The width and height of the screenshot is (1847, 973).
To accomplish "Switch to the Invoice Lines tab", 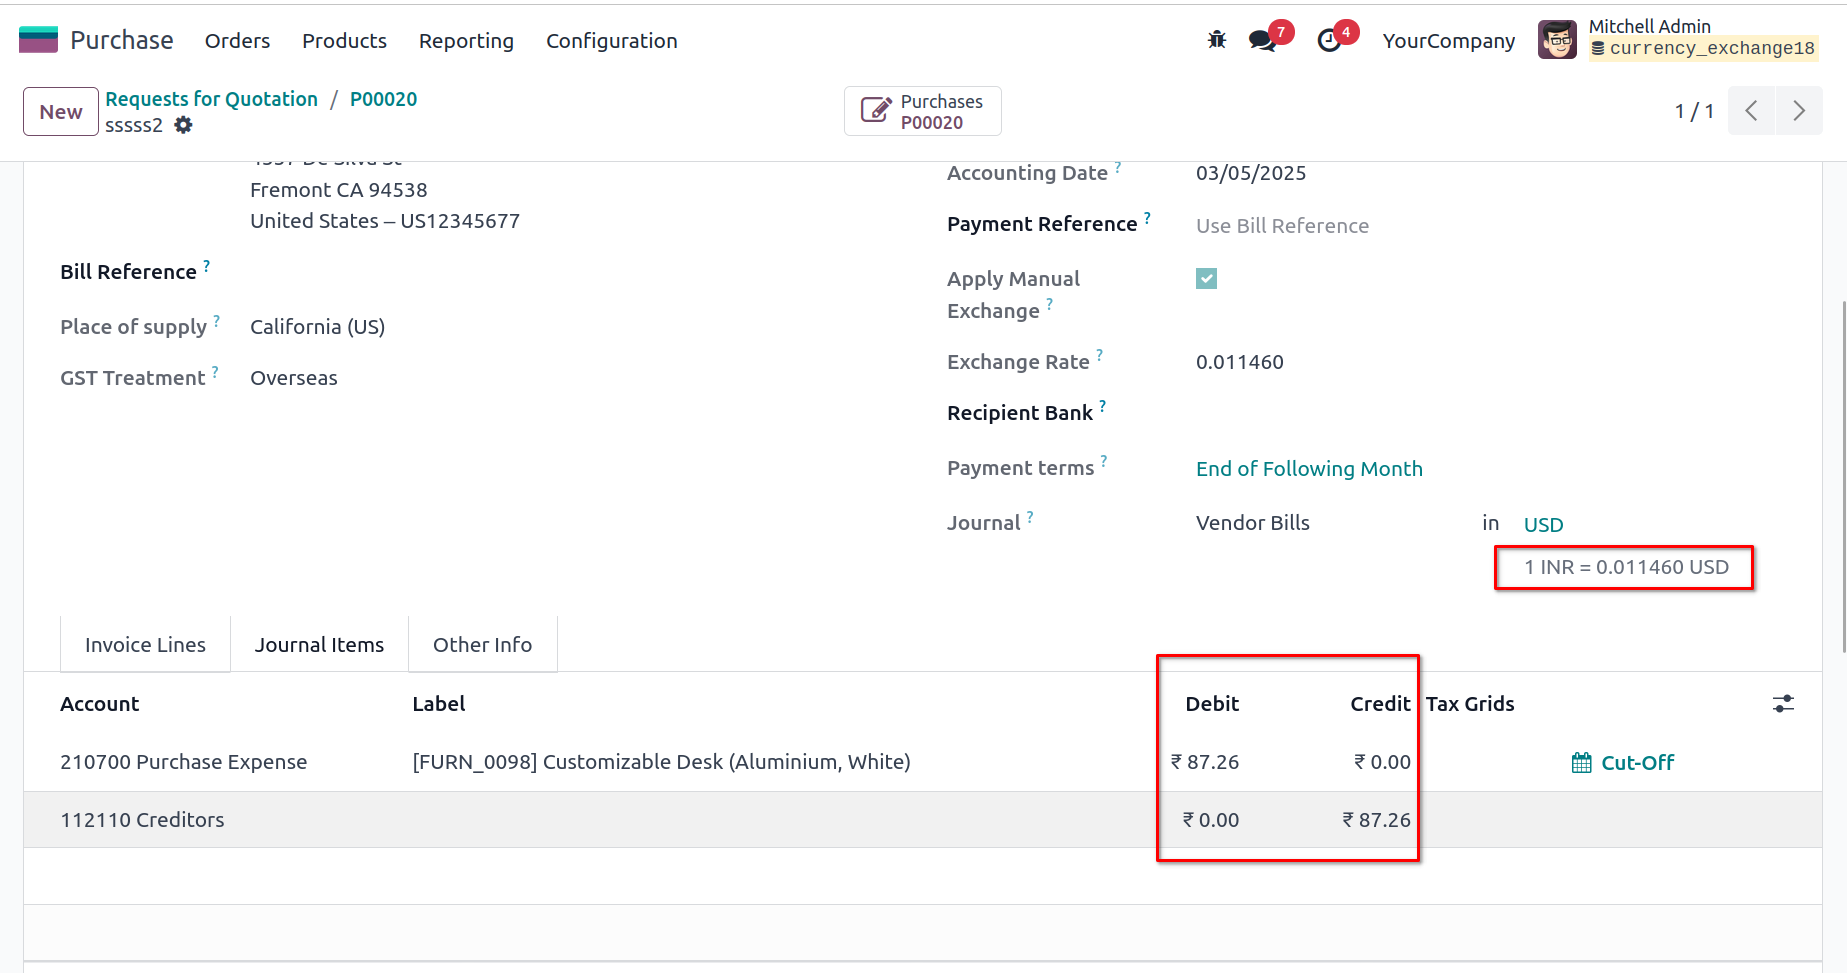I will coord(145,645).
